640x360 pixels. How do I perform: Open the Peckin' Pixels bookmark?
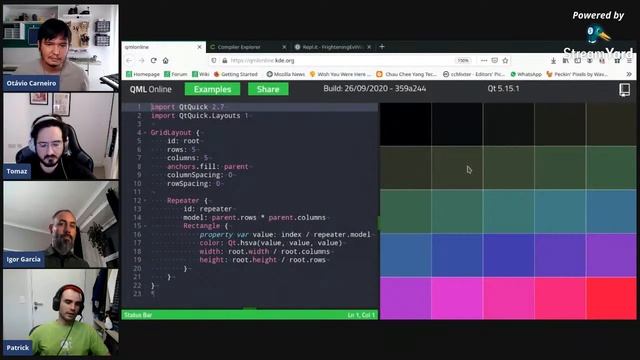pyautogui.click(x=577, y=74)
